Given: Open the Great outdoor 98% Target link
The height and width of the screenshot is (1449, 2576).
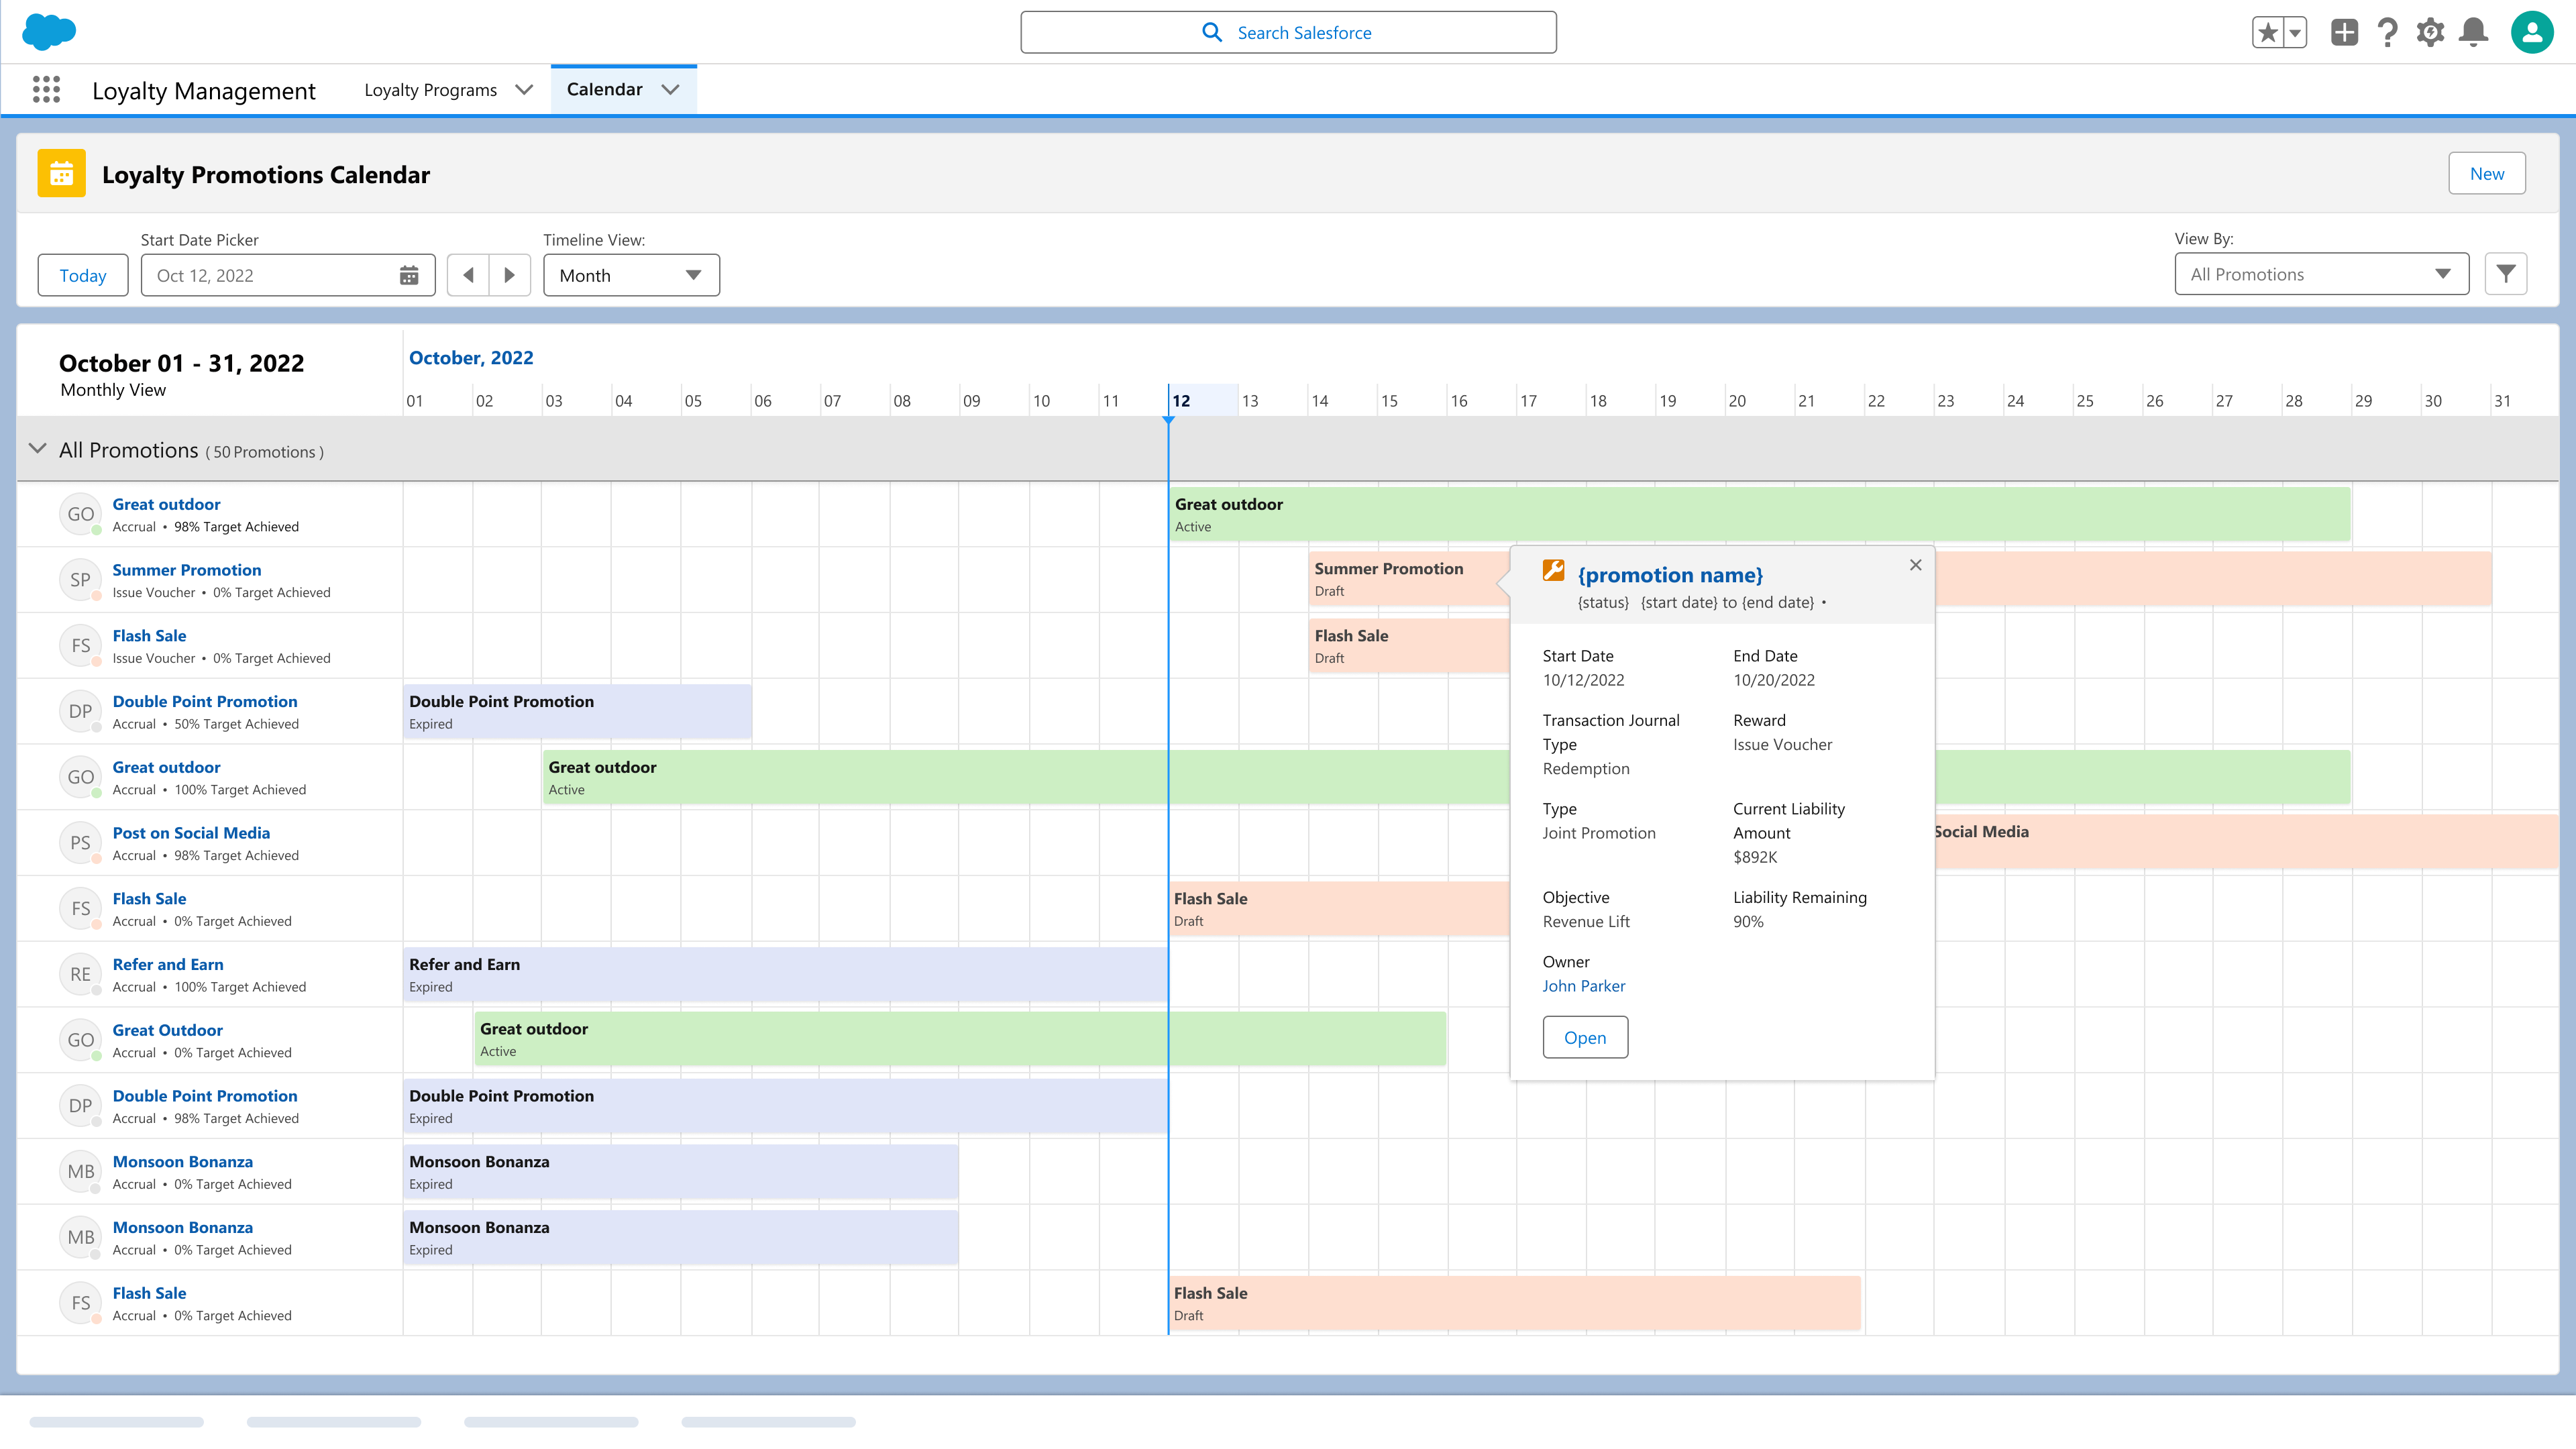Looking at the screenshot, I should click(x=166, y=504).
